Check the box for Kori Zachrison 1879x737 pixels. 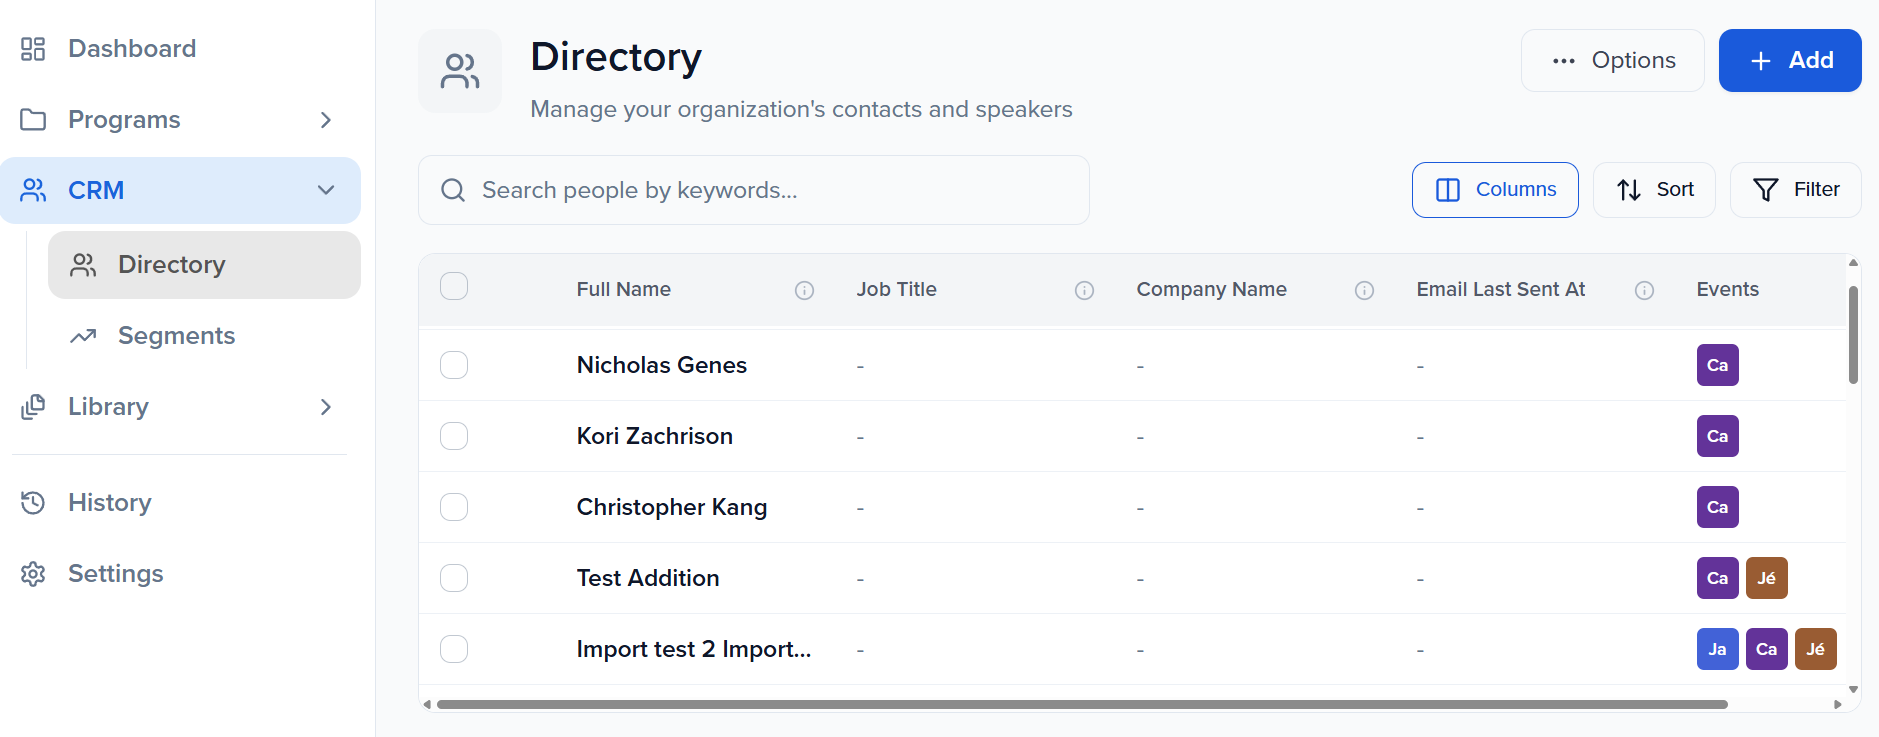(454, 436)
